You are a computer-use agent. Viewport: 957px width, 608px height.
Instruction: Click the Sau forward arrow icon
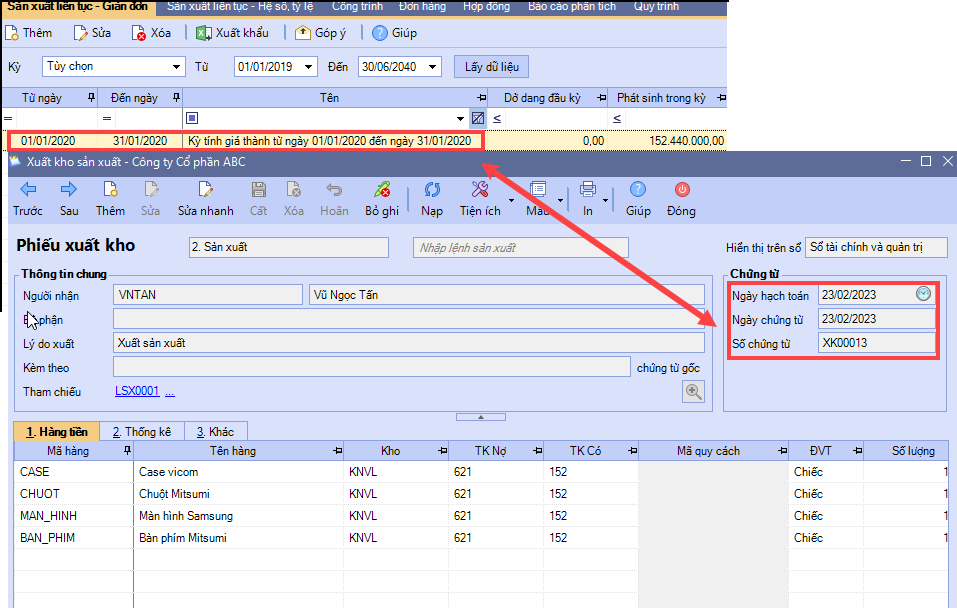69,189
